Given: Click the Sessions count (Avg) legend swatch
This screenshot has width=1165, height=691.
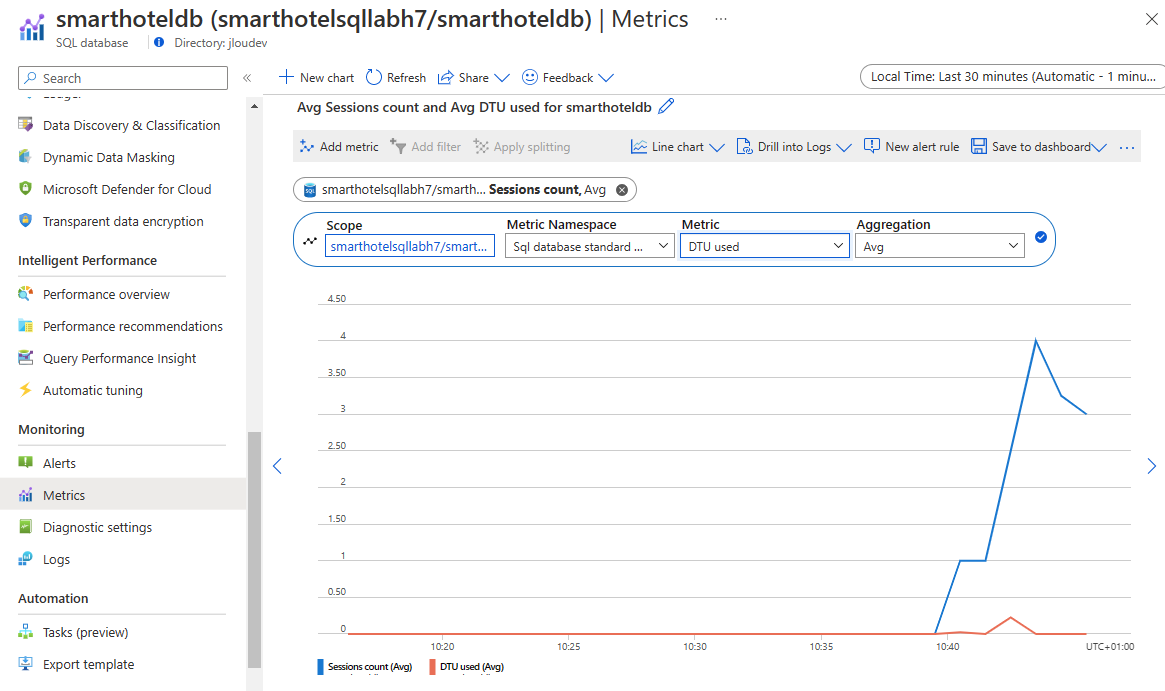Looking at the screenshot, I should pyautogui.click(x=320, y=666).
